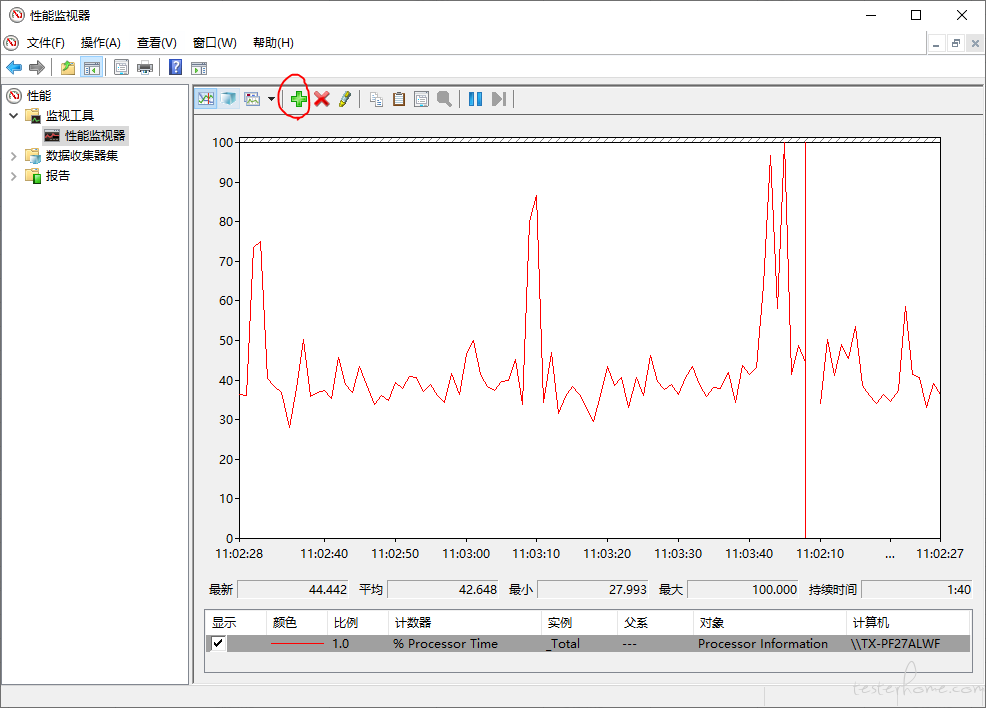The height and width of the screenshot is (708, 986).
Task: Open graph type dropdown arrow
Action: pyautogui.click(x=271, y=99)
